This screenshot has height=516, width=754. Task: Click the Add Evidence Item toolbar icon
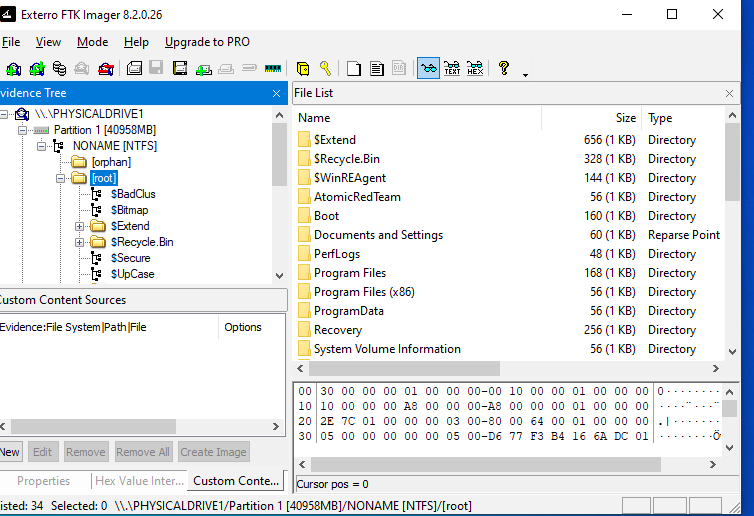tap(13, 69)
